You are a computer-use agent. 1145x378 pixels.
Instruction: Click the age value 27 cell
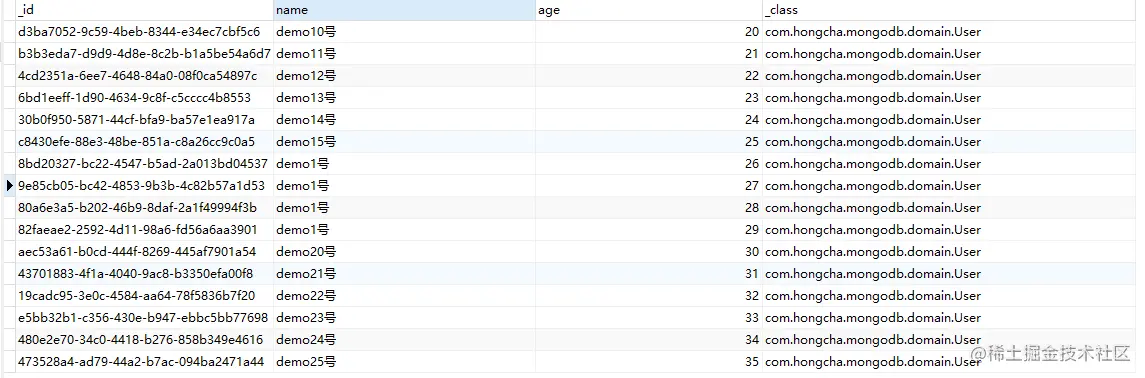point(648,185)
